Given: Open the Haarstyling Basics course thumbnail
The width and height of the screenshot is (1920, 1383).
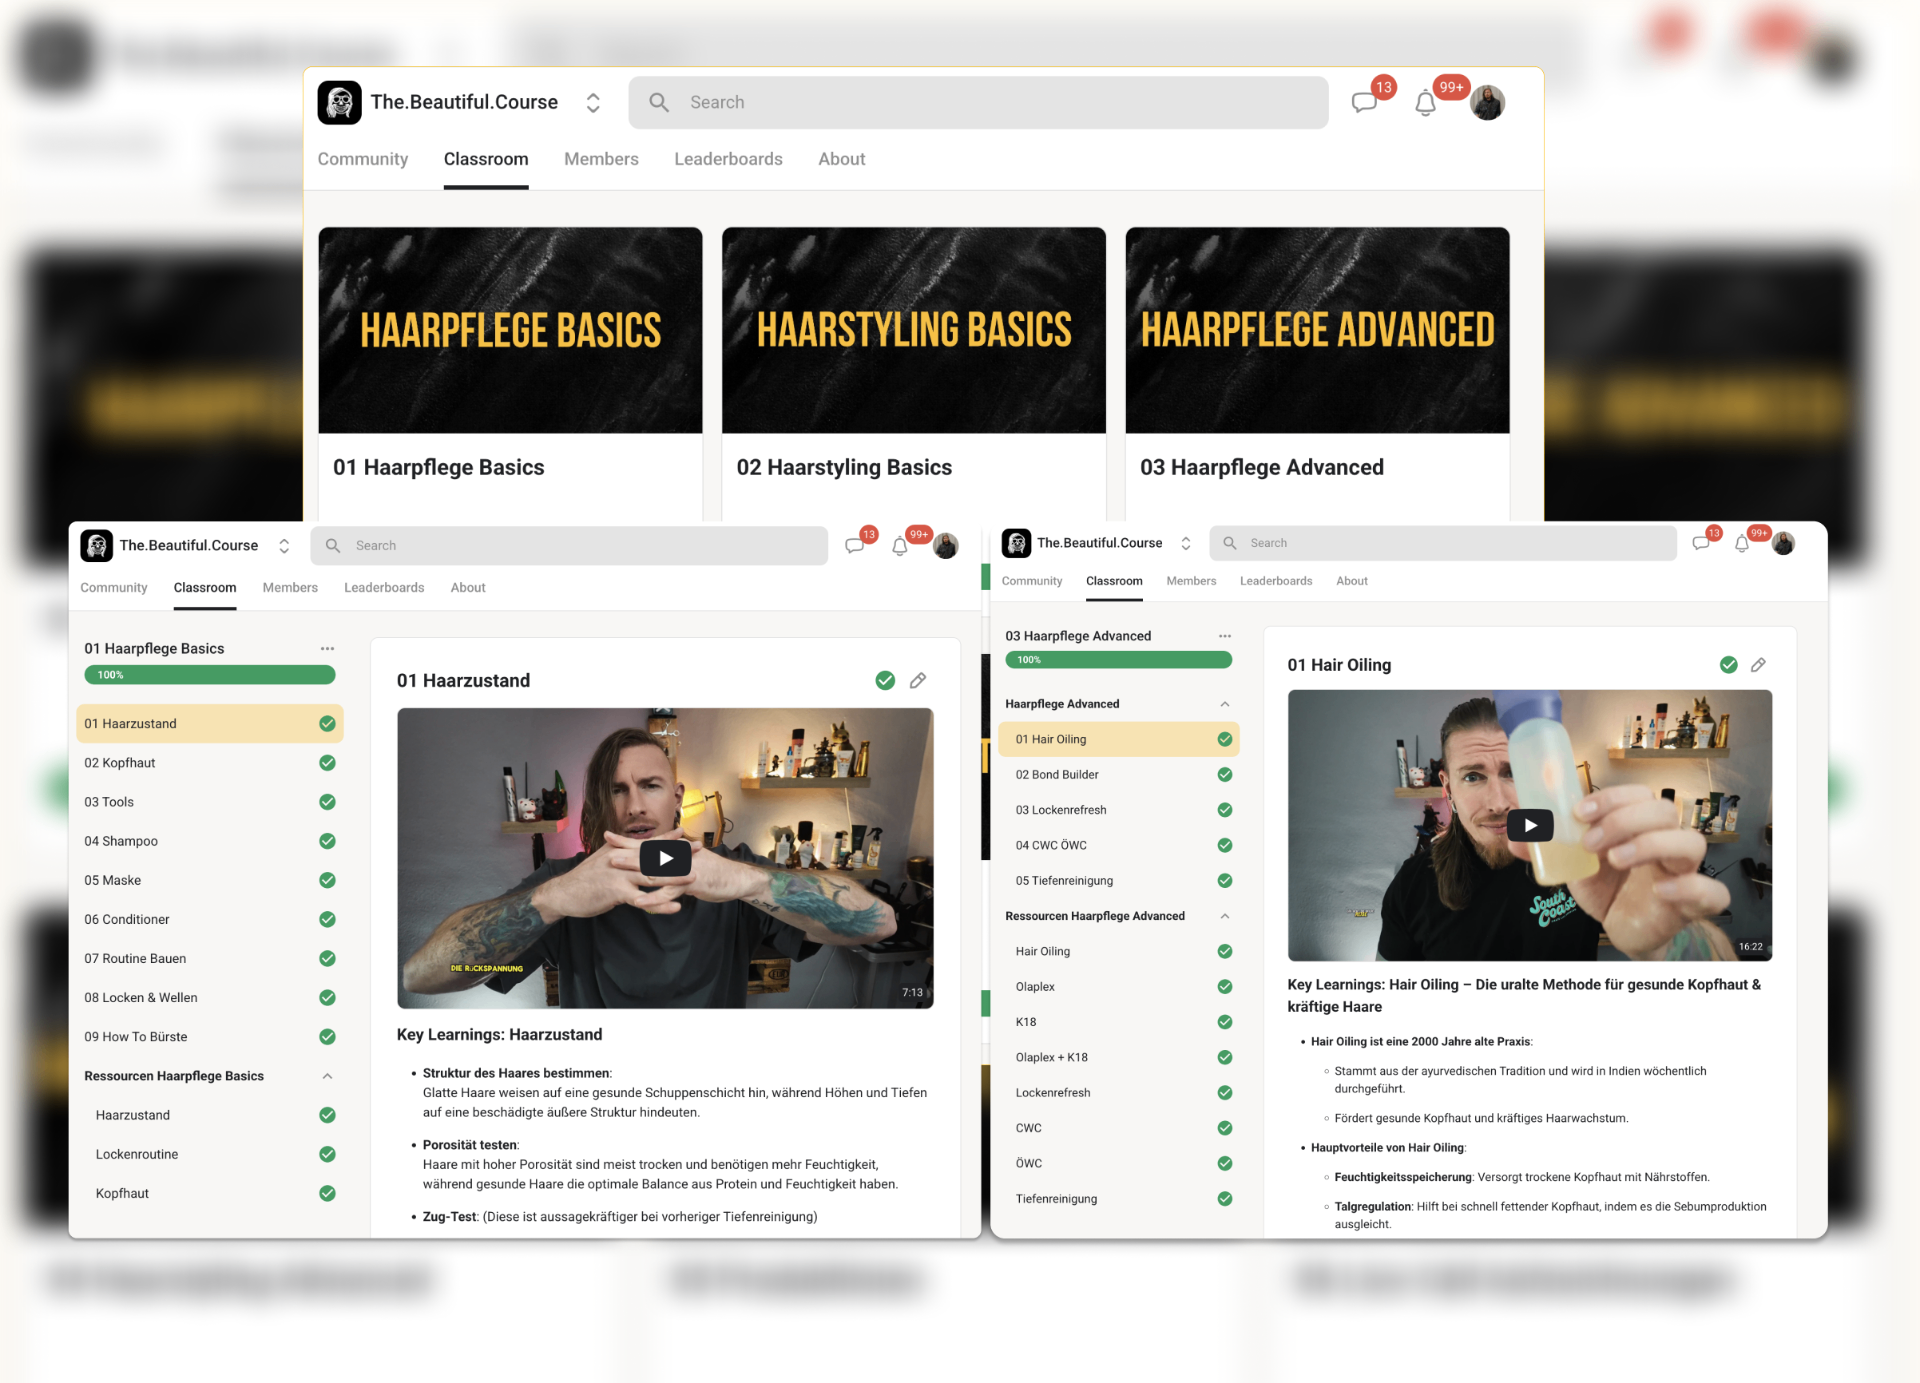Looking at the screenshot, I should pos(913,330).
